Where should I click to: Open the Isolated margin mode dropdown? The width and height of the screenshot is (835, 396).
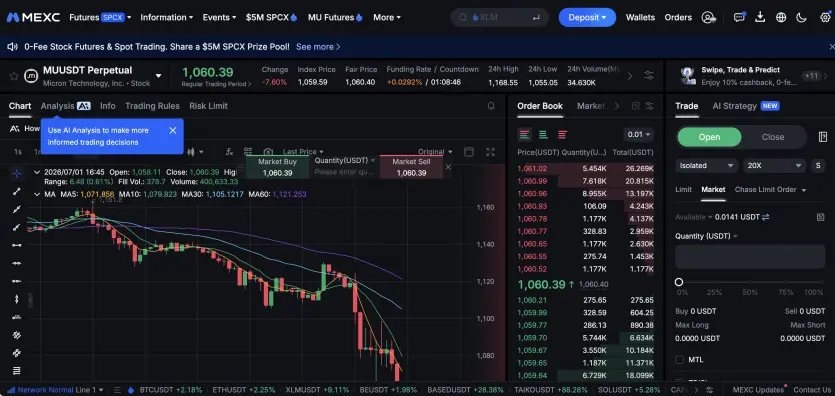point(707,166)
